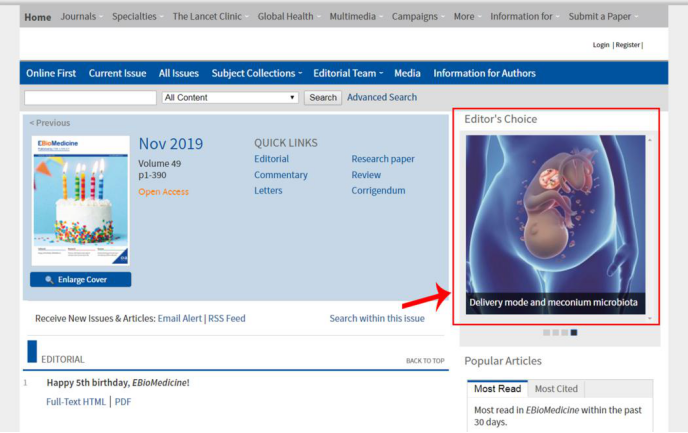
Task: Click the Login link
Action: point(601,45)
